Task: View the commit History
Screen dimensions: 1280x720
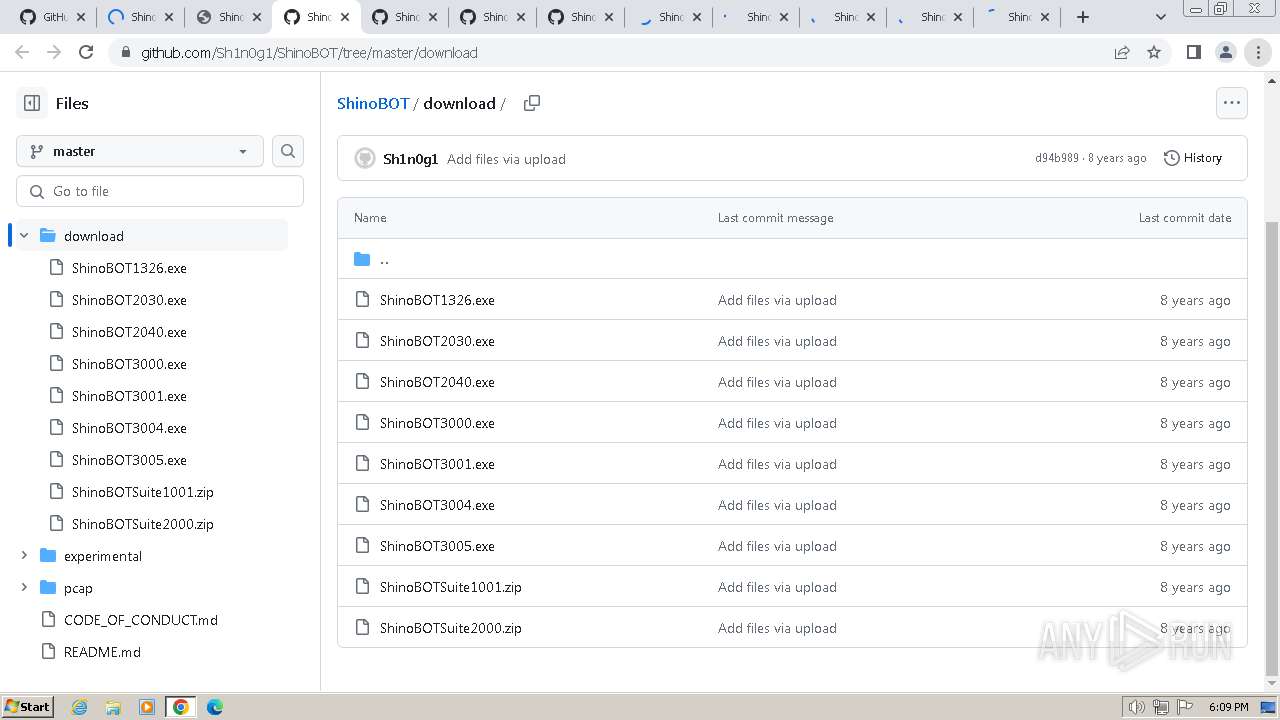Action: 1193,158
